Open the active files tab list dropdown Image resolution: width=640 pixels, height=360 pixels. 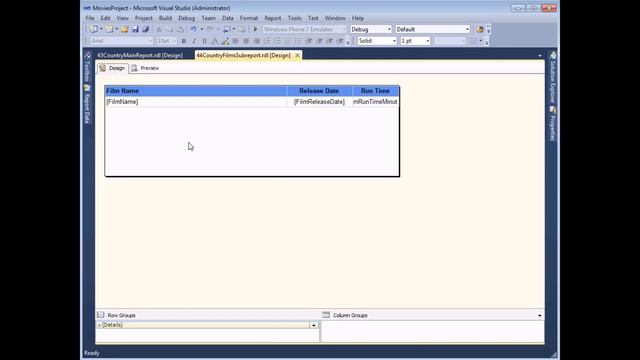pos(540,56)
